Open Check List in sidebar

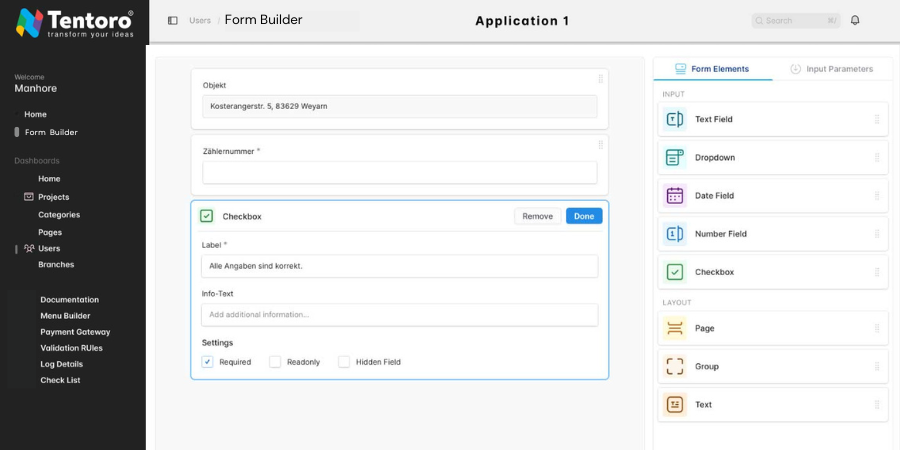coord(60,380)
